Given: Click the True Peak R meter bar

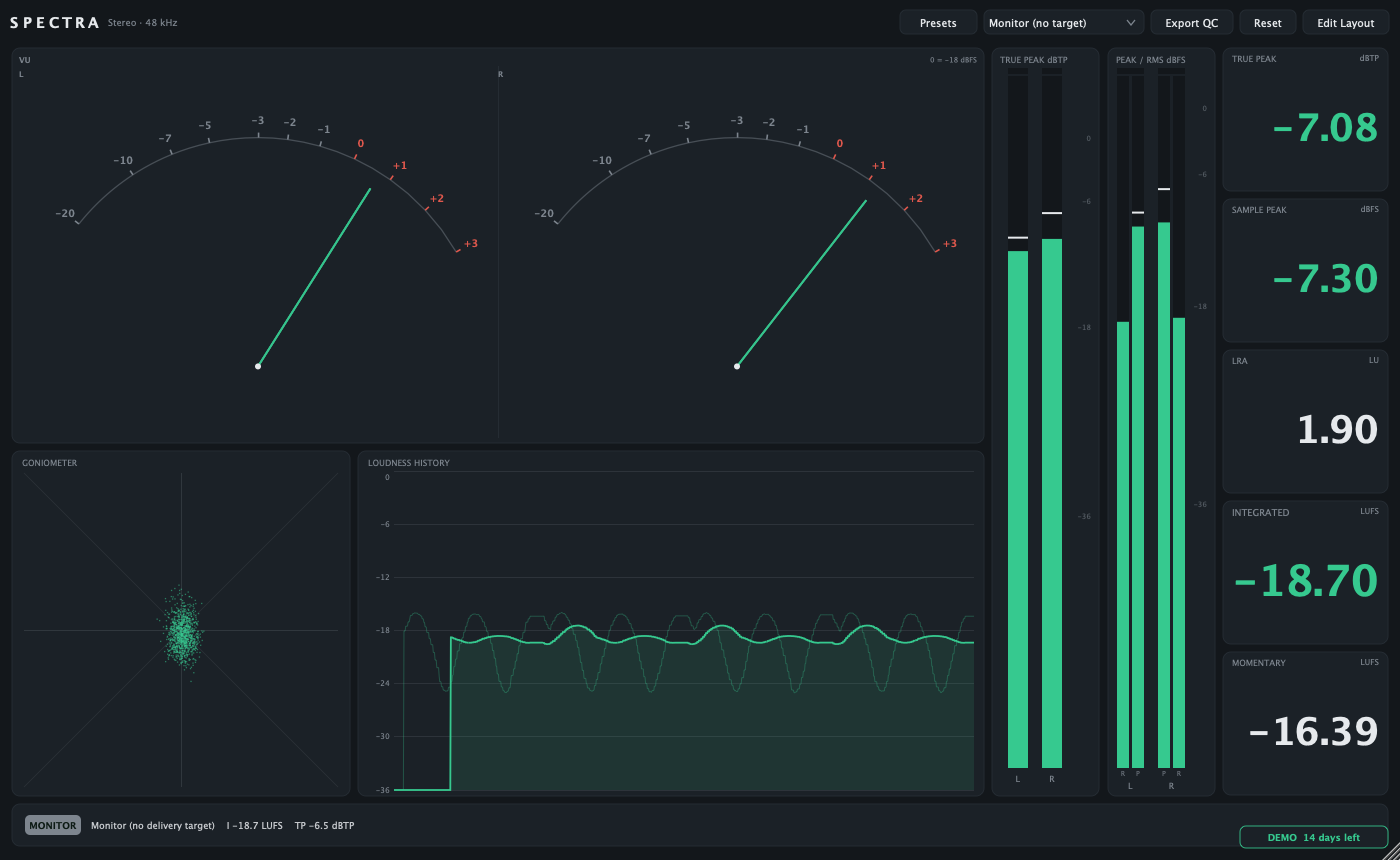Looking at the screenshot, I should click(1052, 503).
